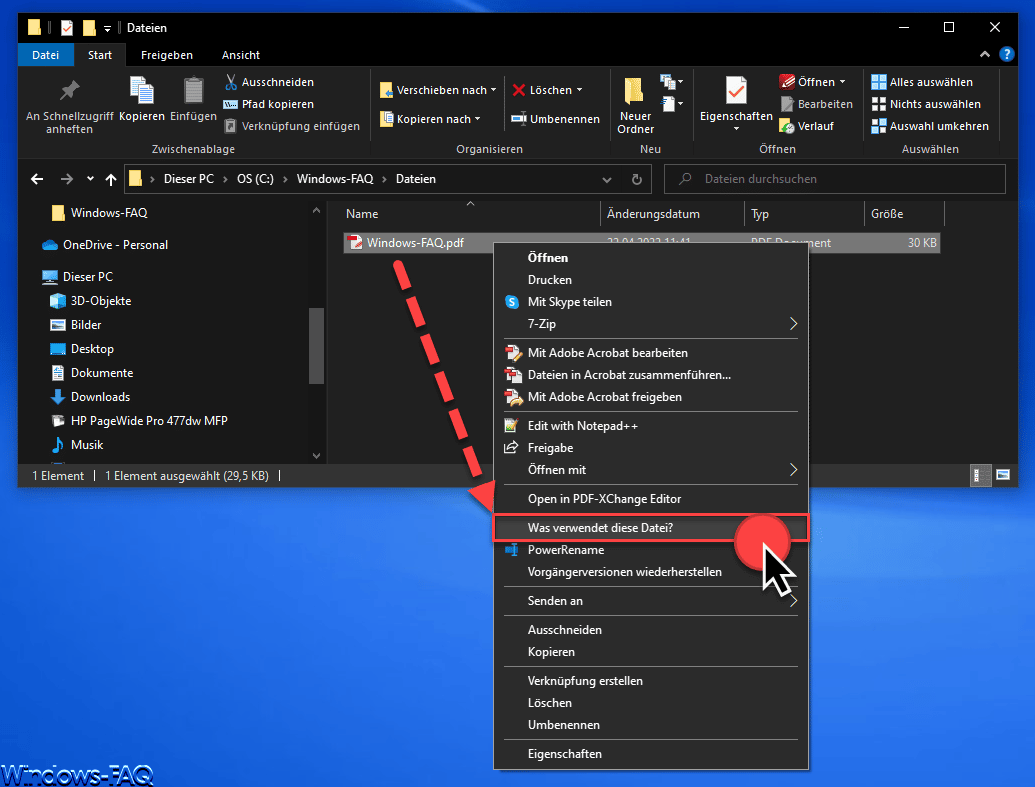
Task: Open Löschen dropdown in ribbon
Action: pos(548,90)
